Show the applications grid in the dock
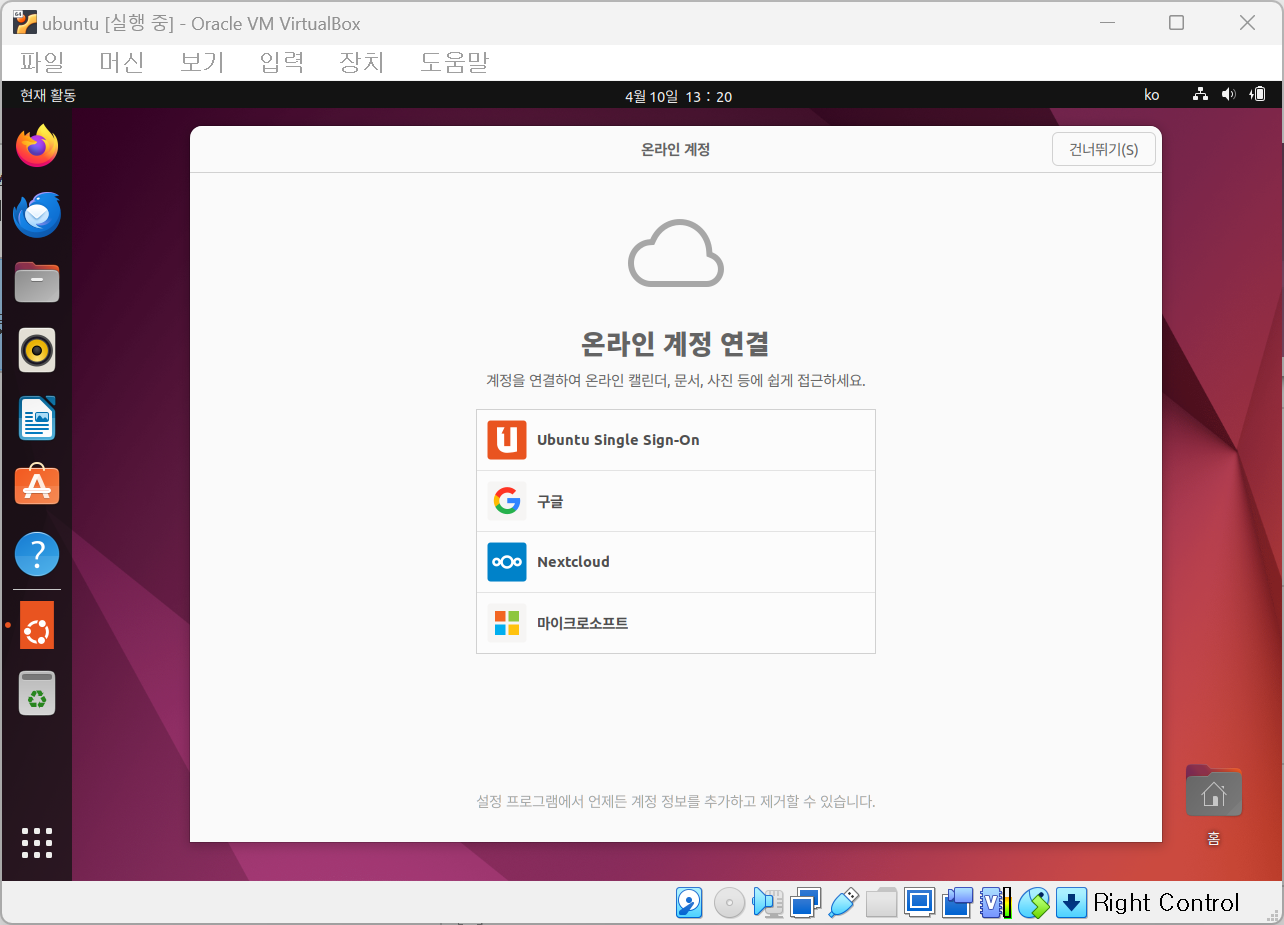Screen dimensions: 1284x925 (37, 843)
